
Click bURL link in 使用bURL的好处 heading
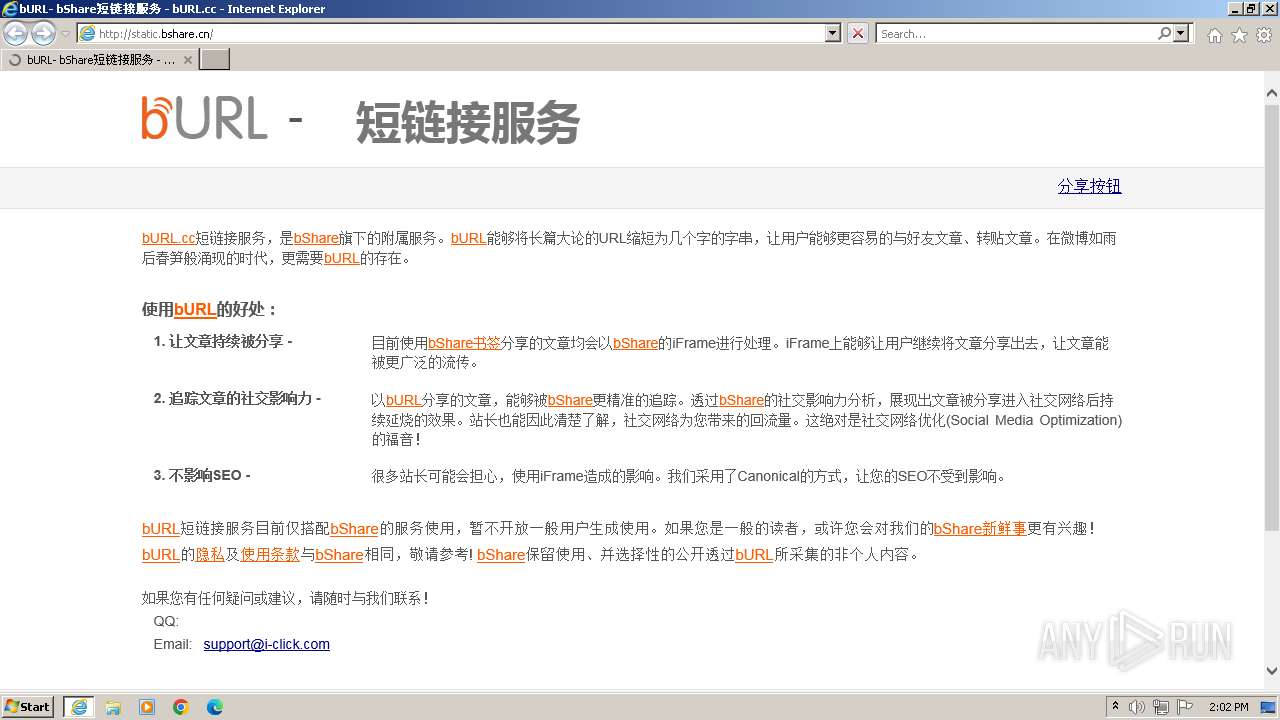tap(195, 309)
